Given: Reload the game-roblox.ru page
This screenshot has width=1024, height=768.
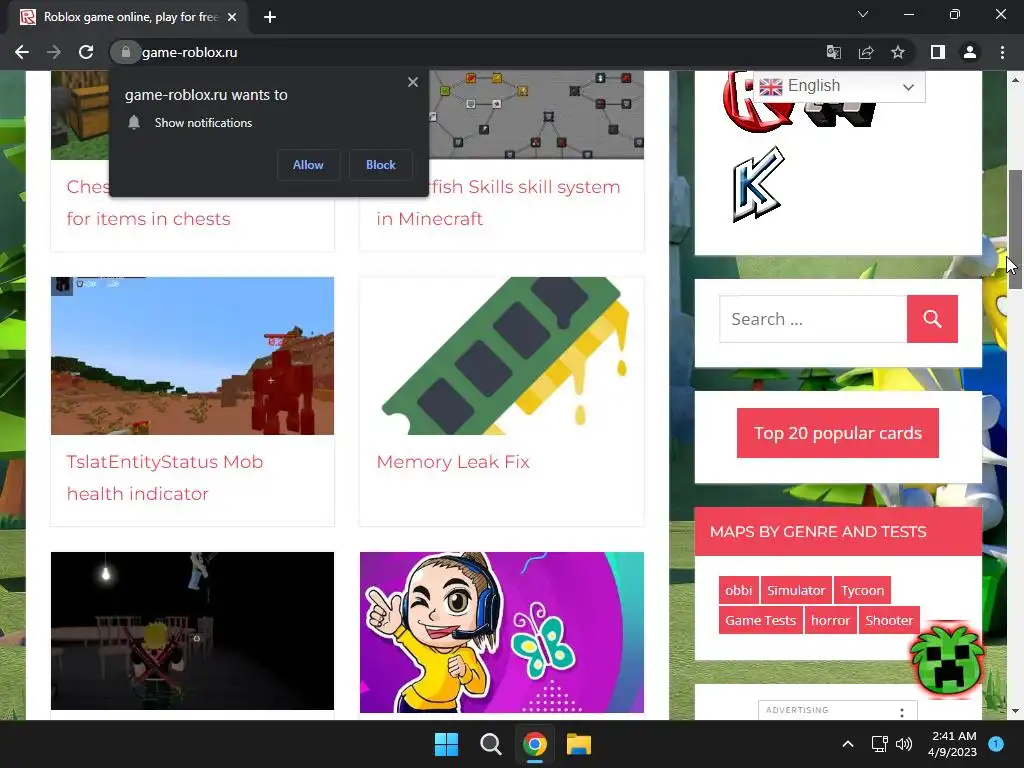Looking at the screenshot, I should 86,52.
